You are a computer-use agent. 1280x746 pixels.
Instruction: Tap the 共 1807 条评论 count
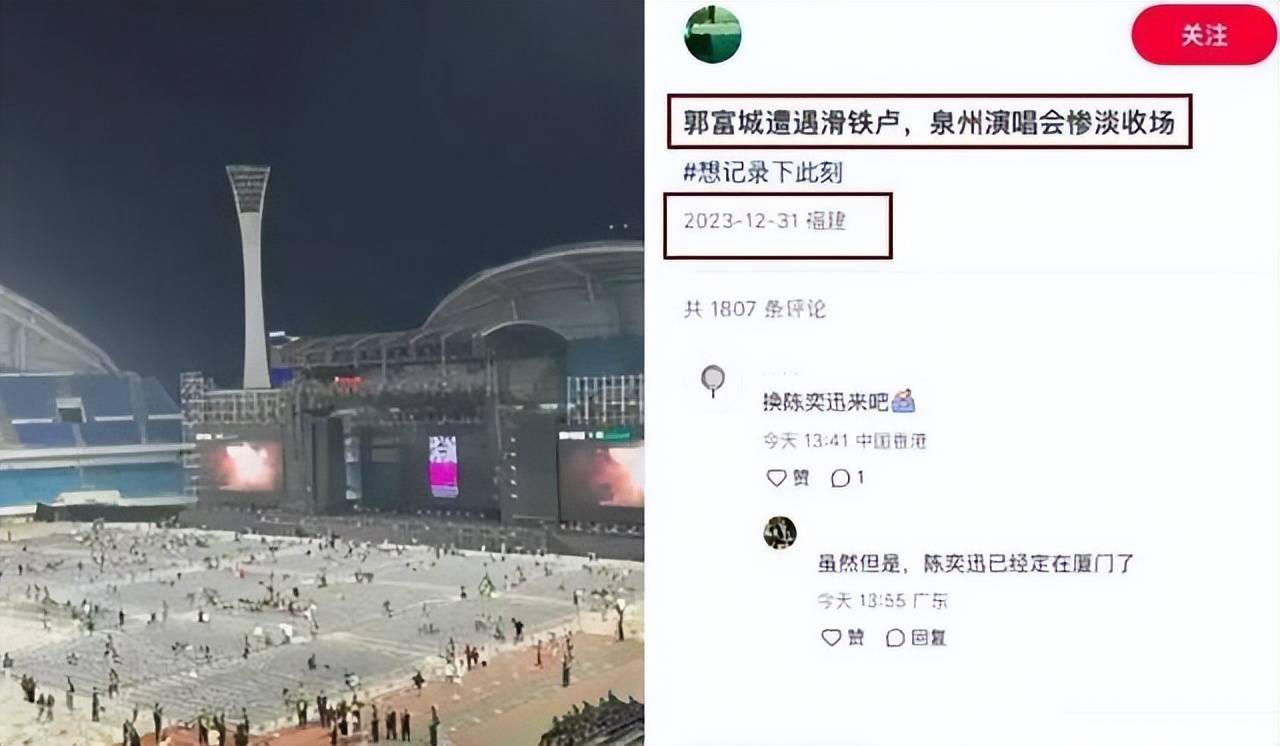pyautogui.click(x=755, y=309)
